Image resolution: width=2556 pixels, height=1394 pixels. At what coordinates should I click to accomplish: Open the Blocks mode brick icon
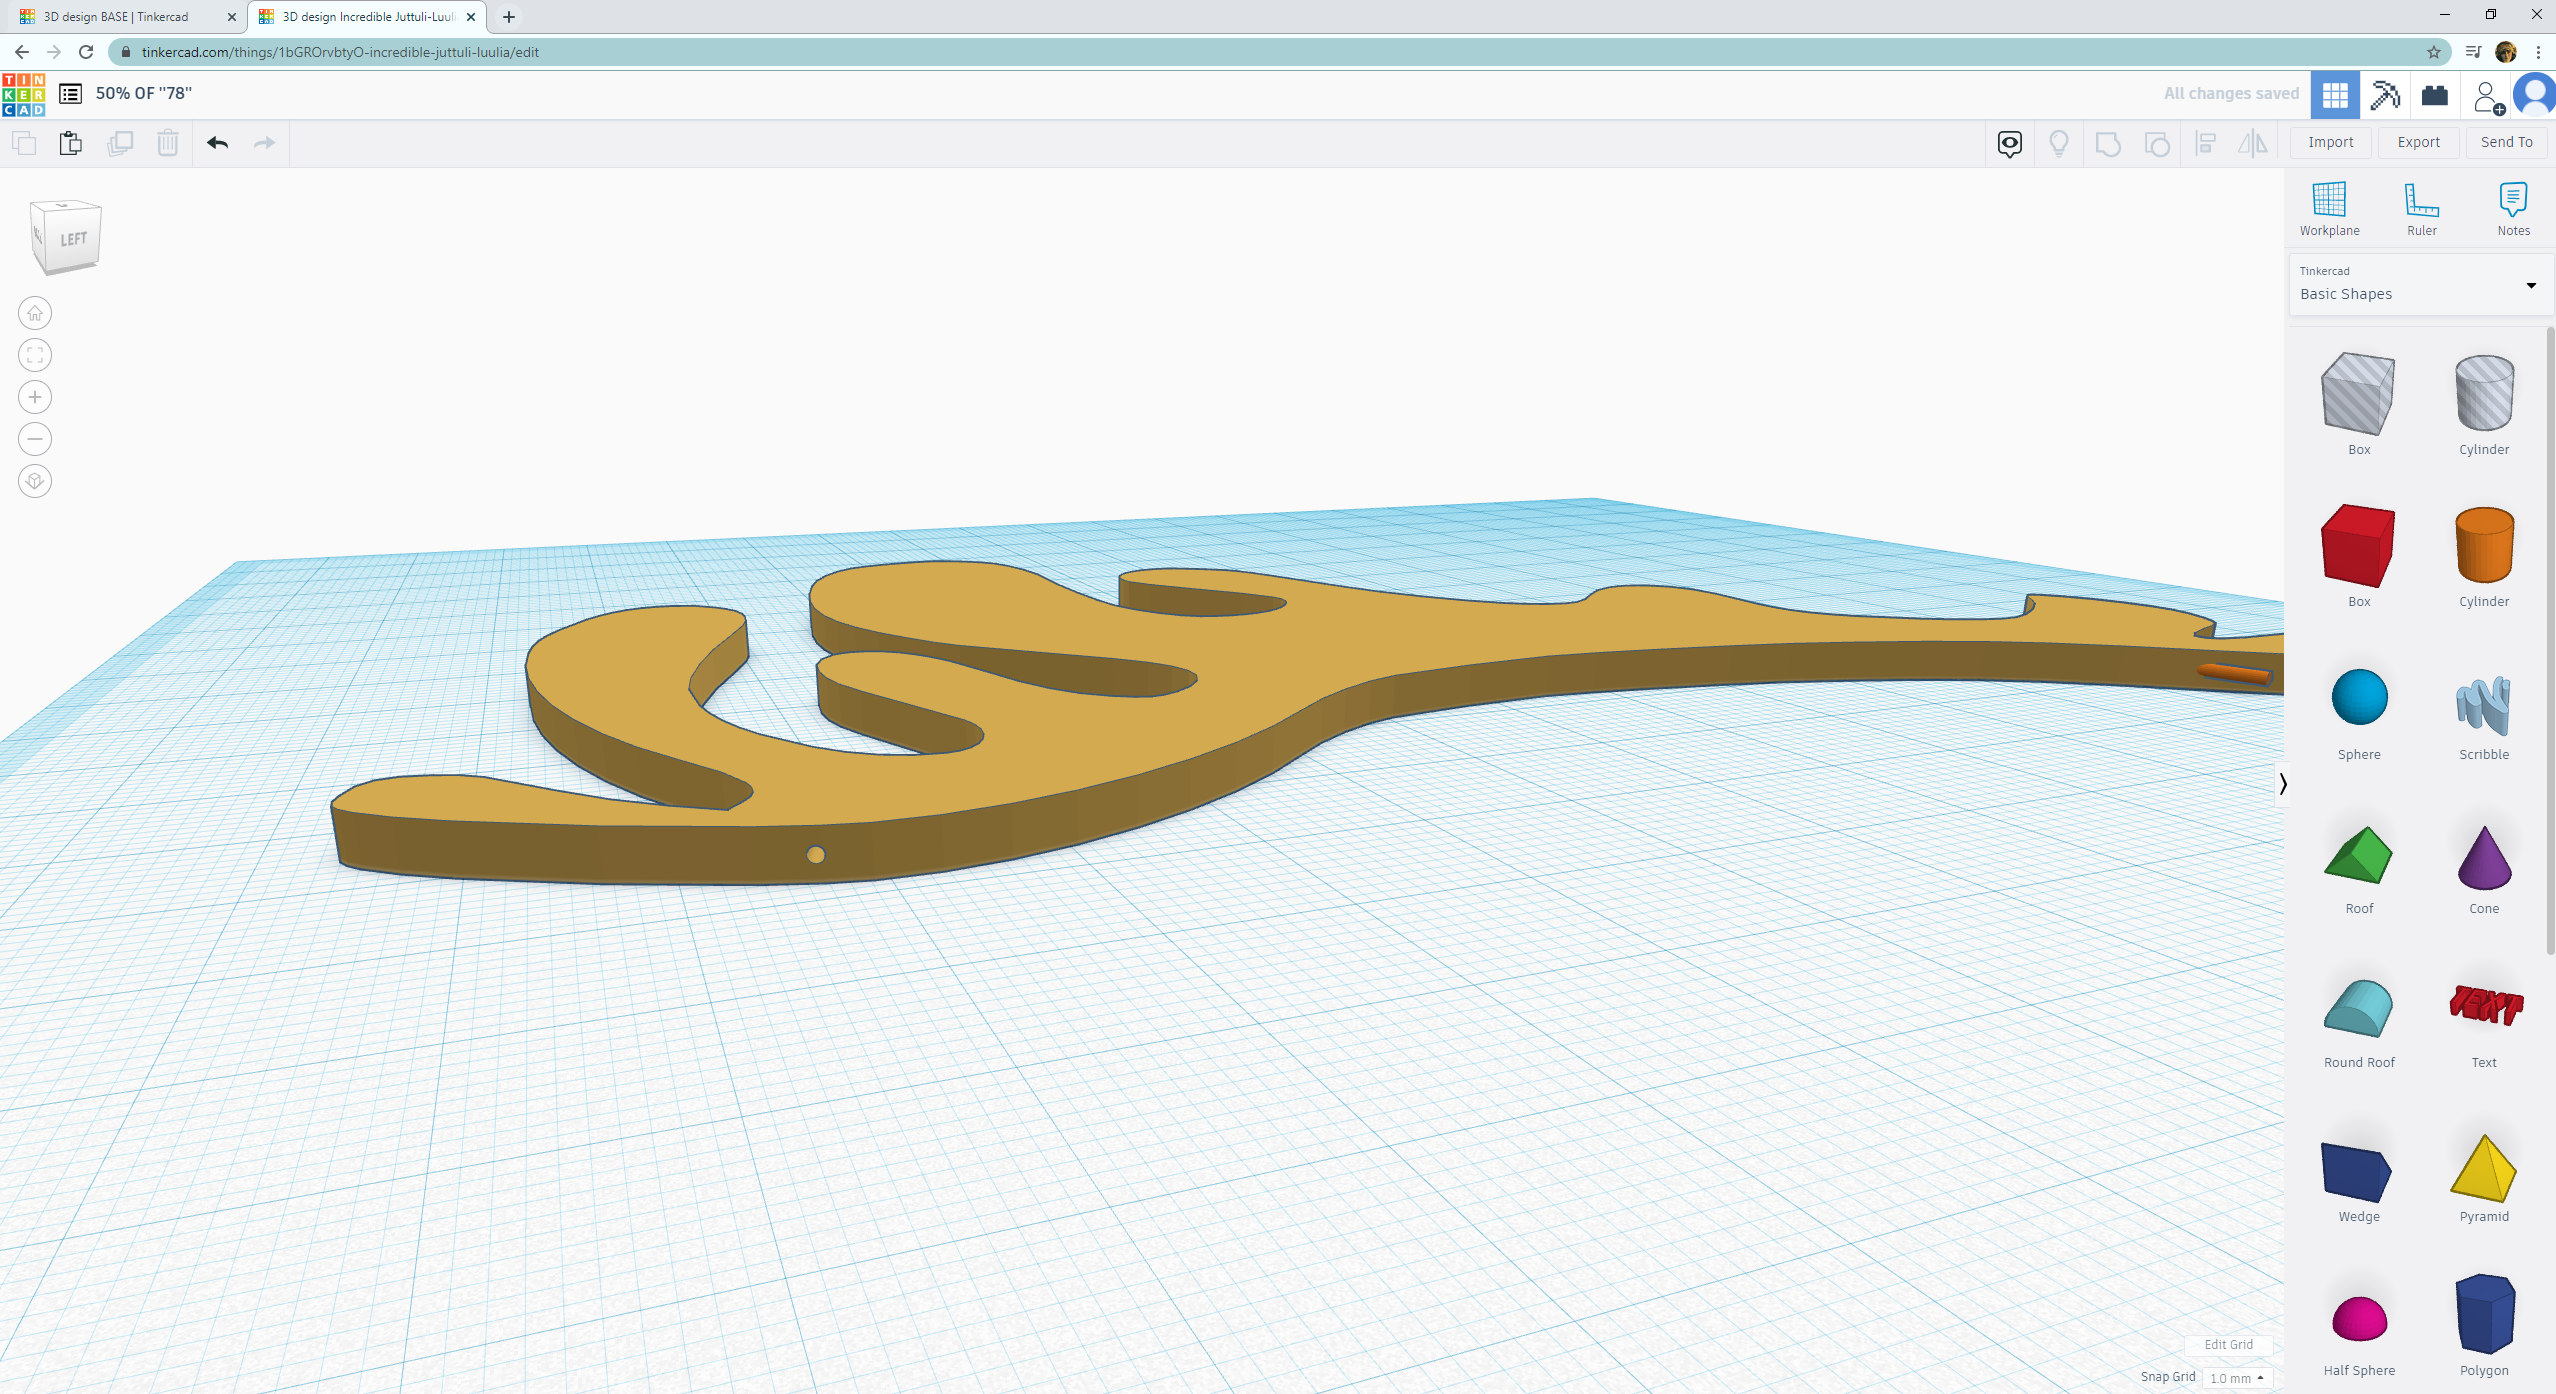[x=2434, y=95]
